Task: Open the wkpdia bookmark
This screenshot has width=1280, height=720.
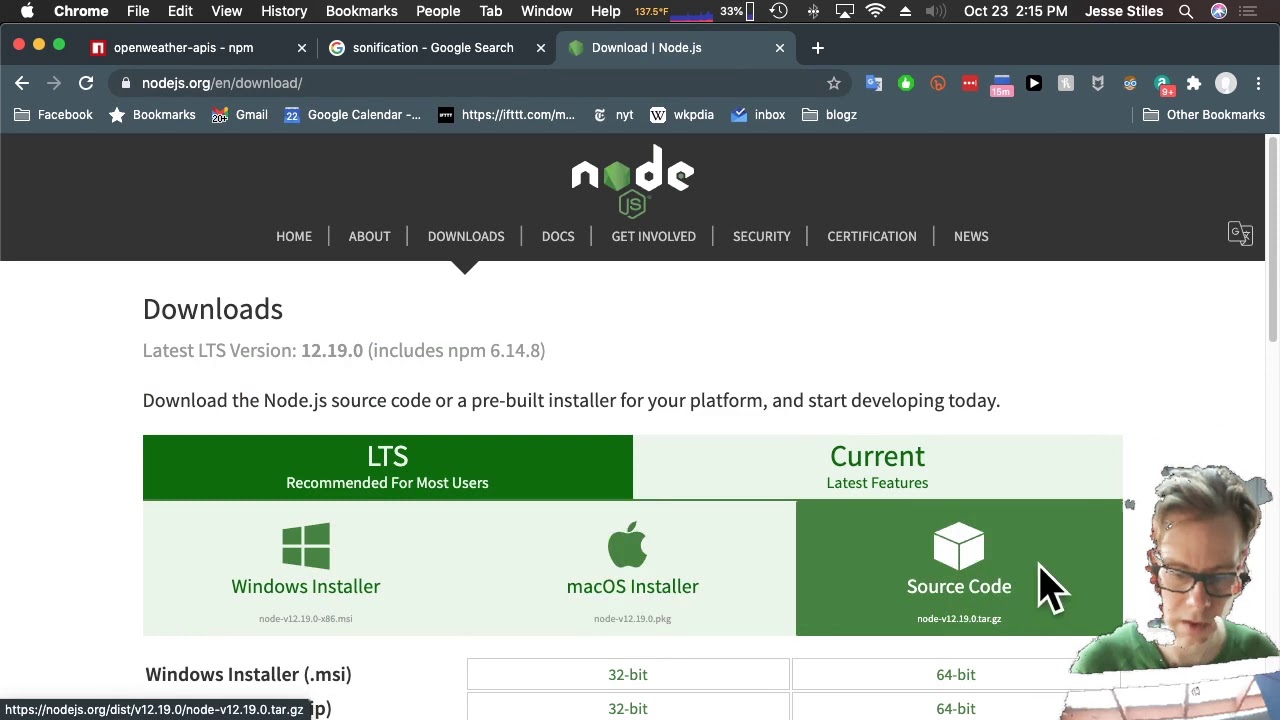Action: pyautogui.click(x=682, y=114)
